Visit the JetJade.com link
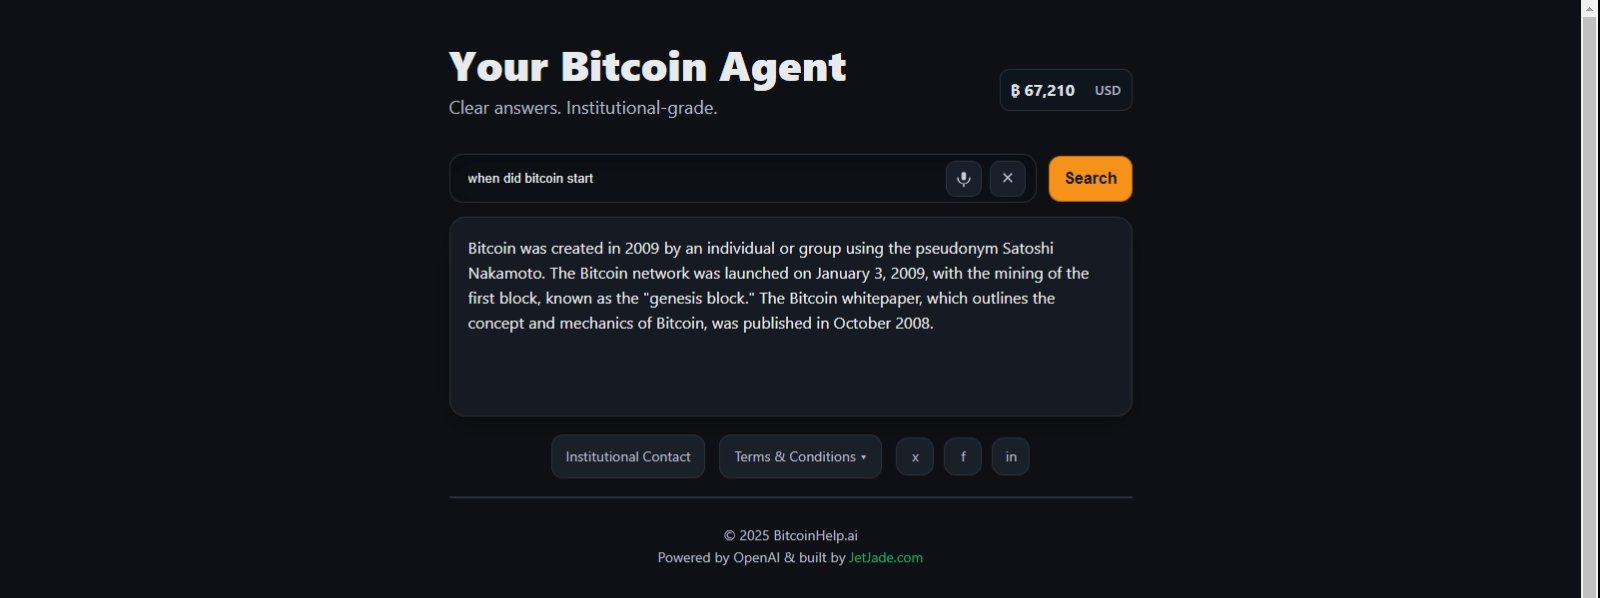Image resolution: width=1600 pixels, height=598 pixels. tap(885, 557)
